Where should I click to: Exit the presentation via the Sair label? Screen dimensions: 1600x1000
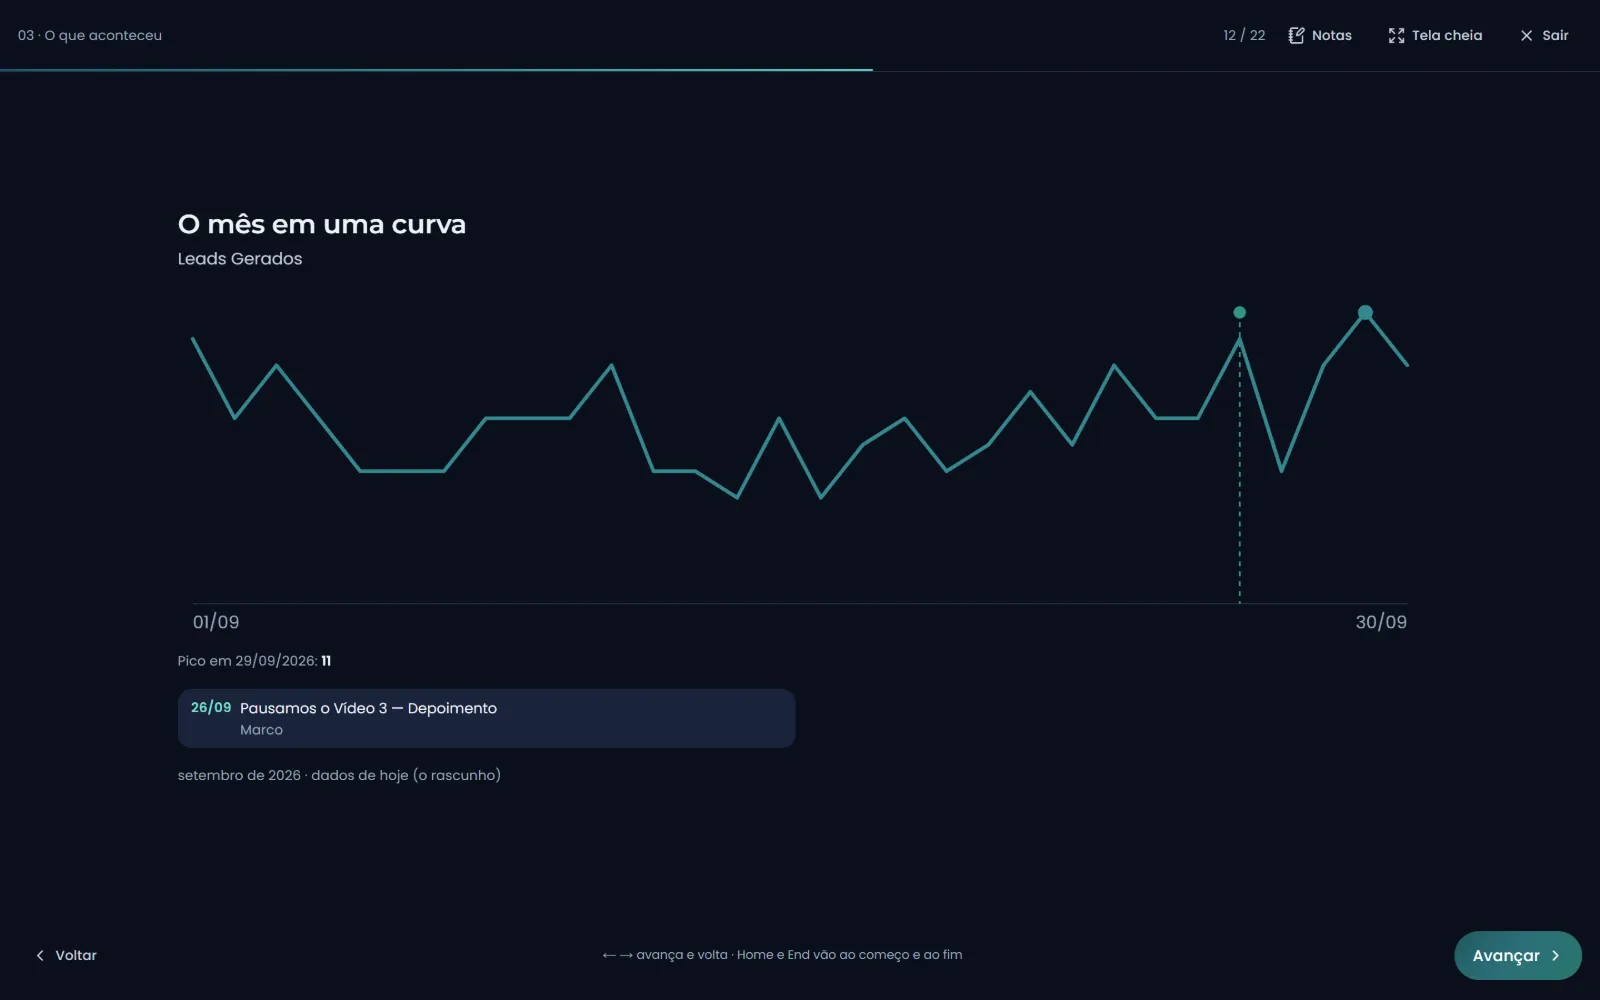coord(1555,35)
